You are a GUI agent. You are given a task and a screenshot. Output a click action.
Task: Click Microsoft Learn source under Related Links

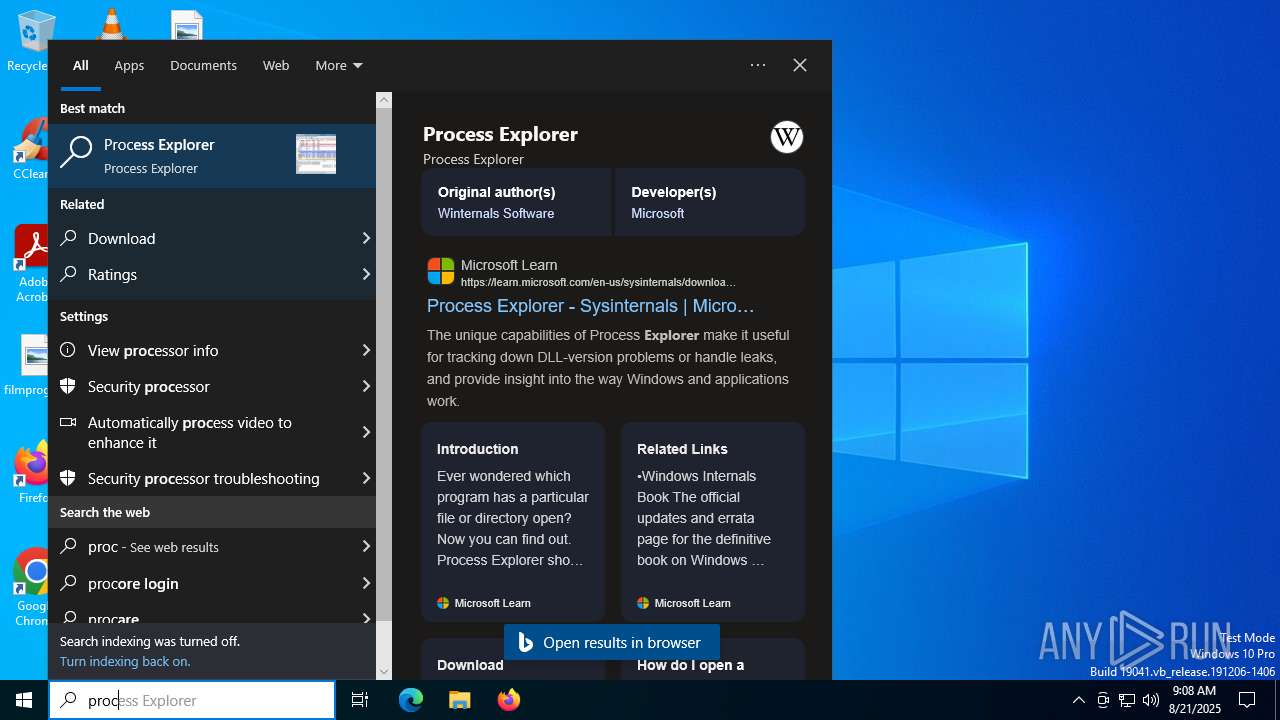pos(684,603)
